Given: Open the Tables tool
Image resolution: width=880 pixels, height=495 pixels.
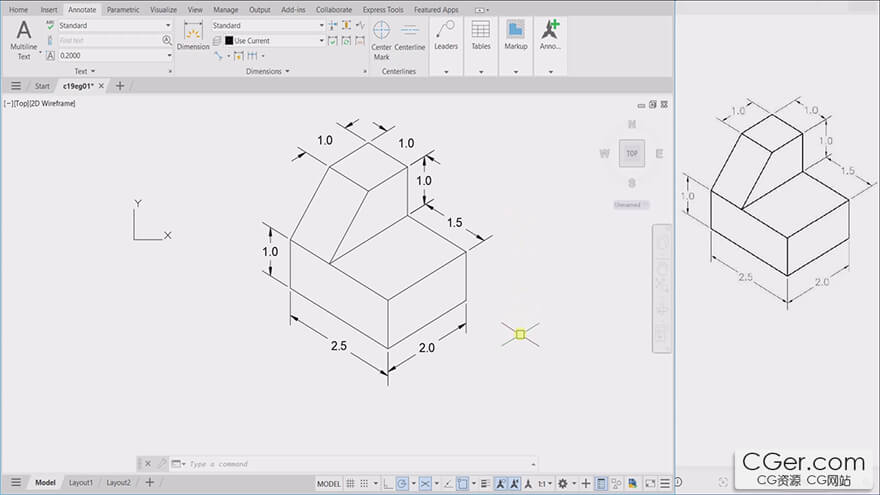Looking at the screenshot, I should coord(481,35).
